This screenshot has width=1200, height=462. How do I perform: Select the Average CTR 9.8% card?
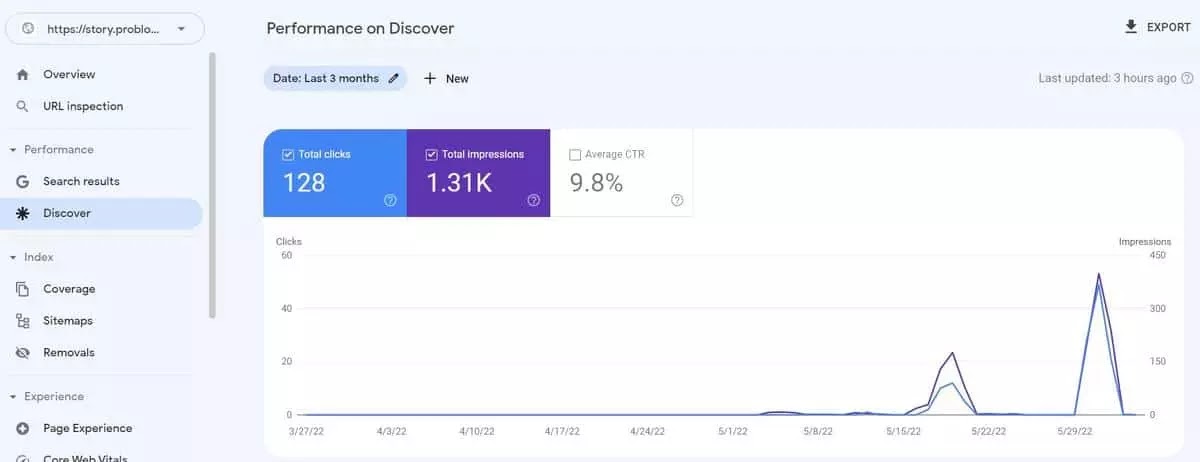tap(621, 172)
